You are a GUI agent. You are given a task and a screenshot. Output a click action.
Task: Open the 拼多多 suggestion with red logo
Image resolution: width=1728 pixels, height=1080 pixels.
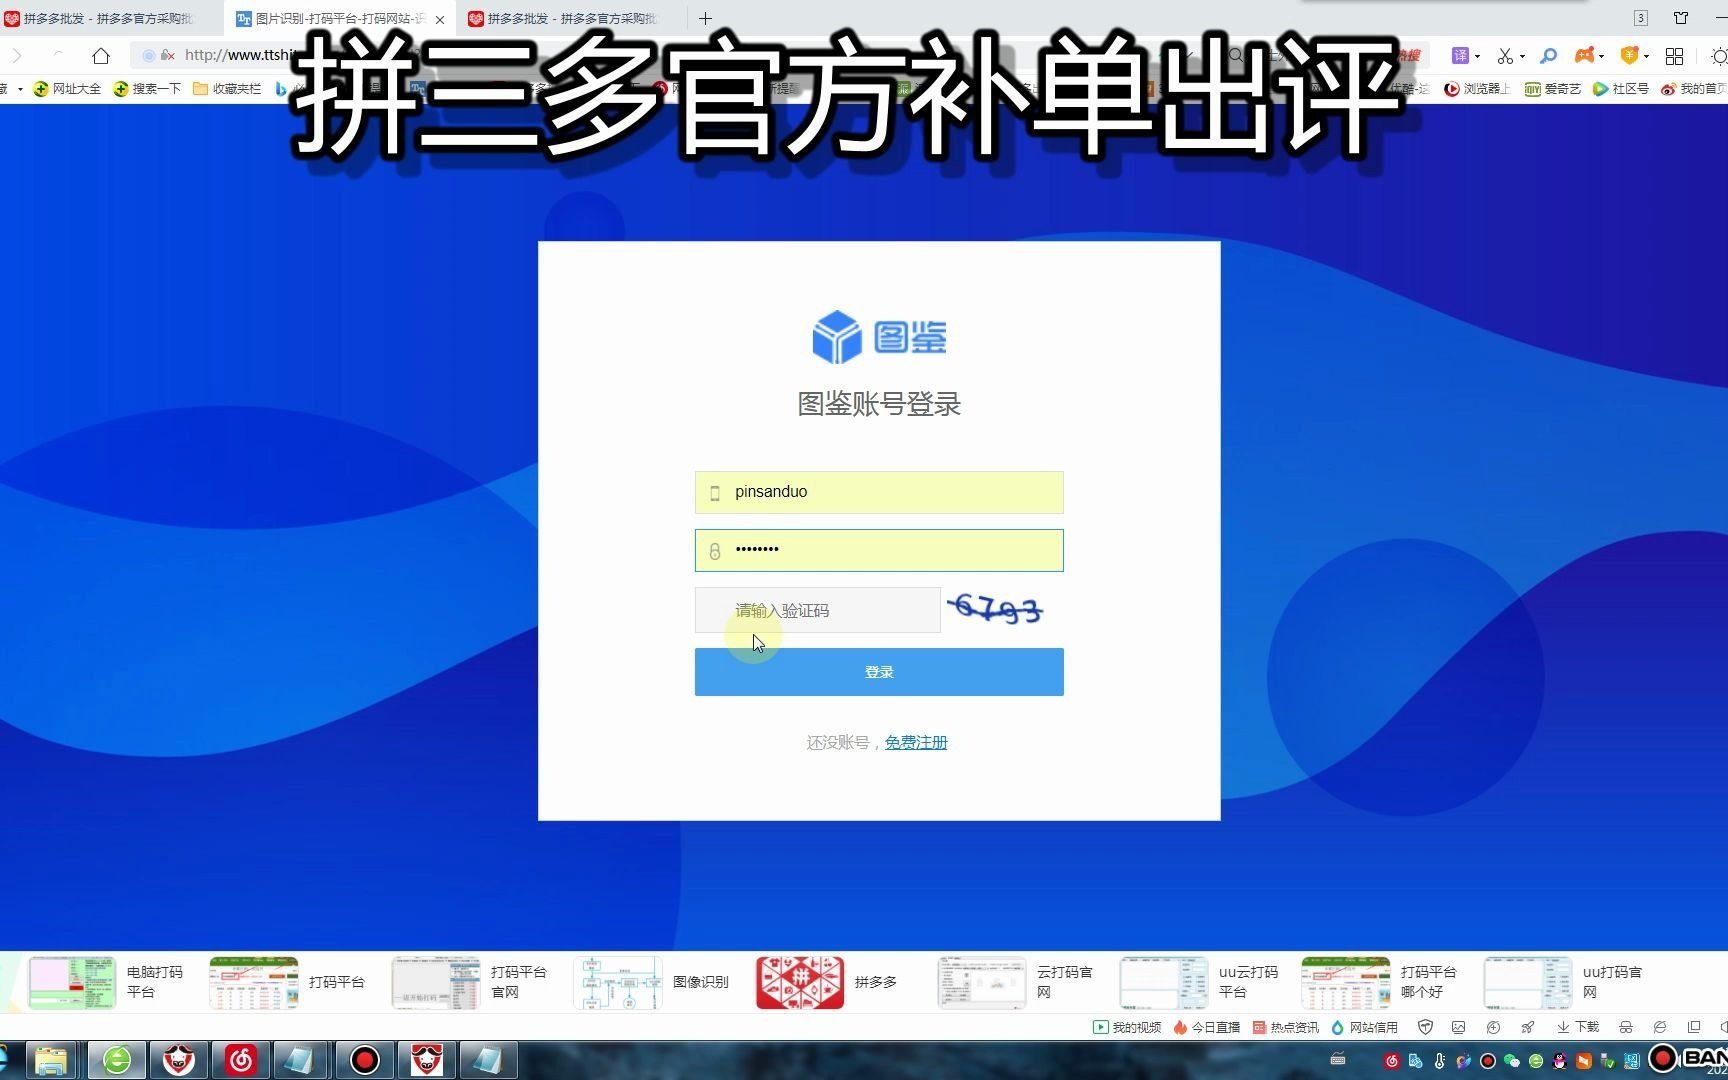pyautogui.click(x=827, y=982)
